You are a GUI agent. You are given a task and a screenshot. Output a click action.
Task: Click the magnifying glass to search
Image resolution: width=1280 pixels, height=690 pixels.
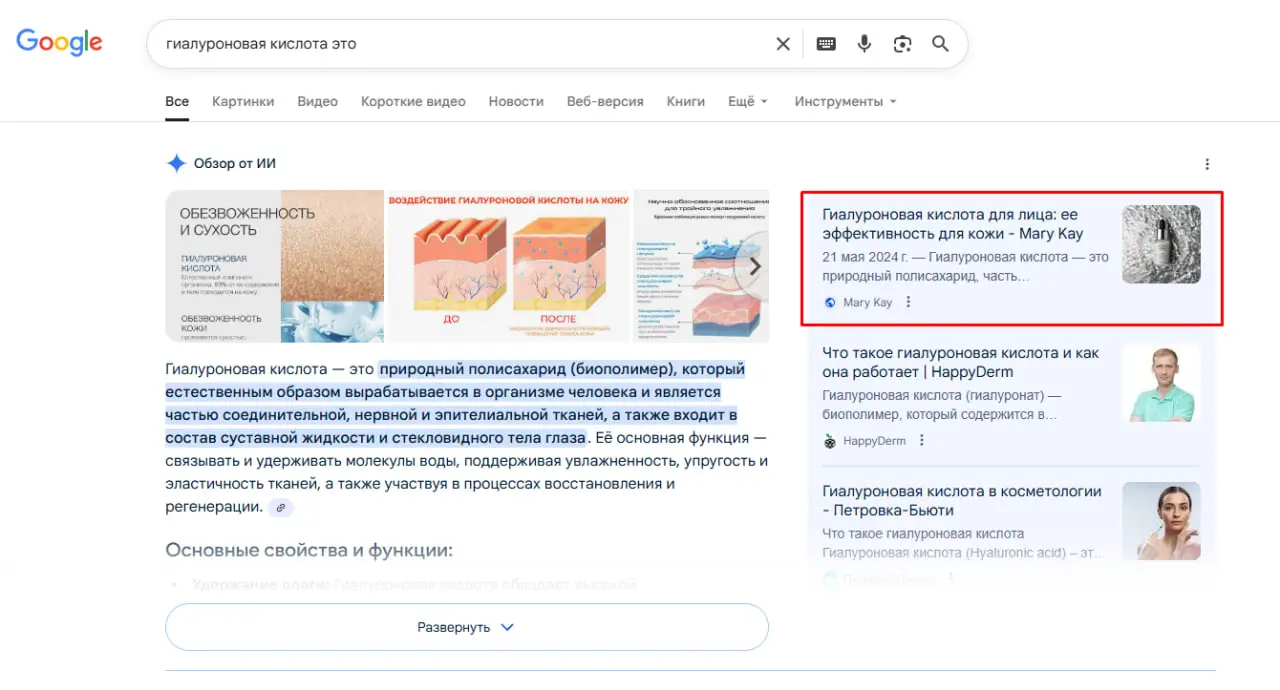939,43
